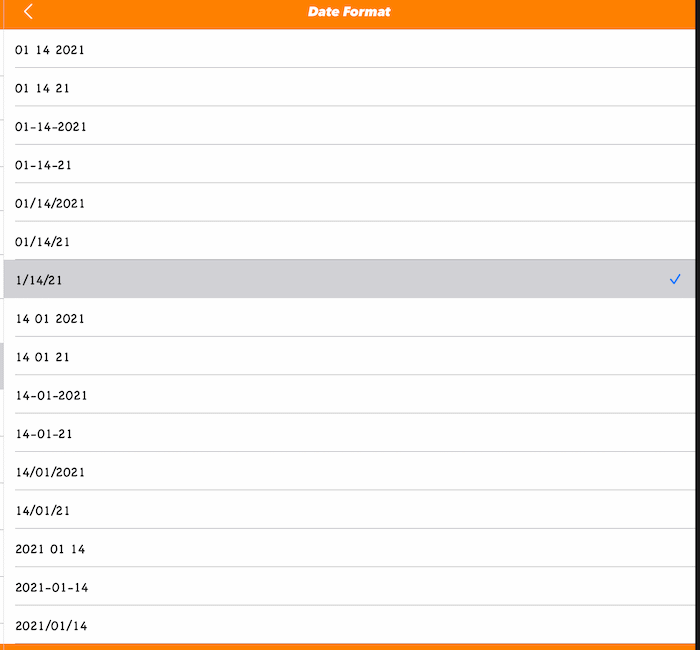Select the 01 14 2021 date format
700x650 pixels.
349,49
